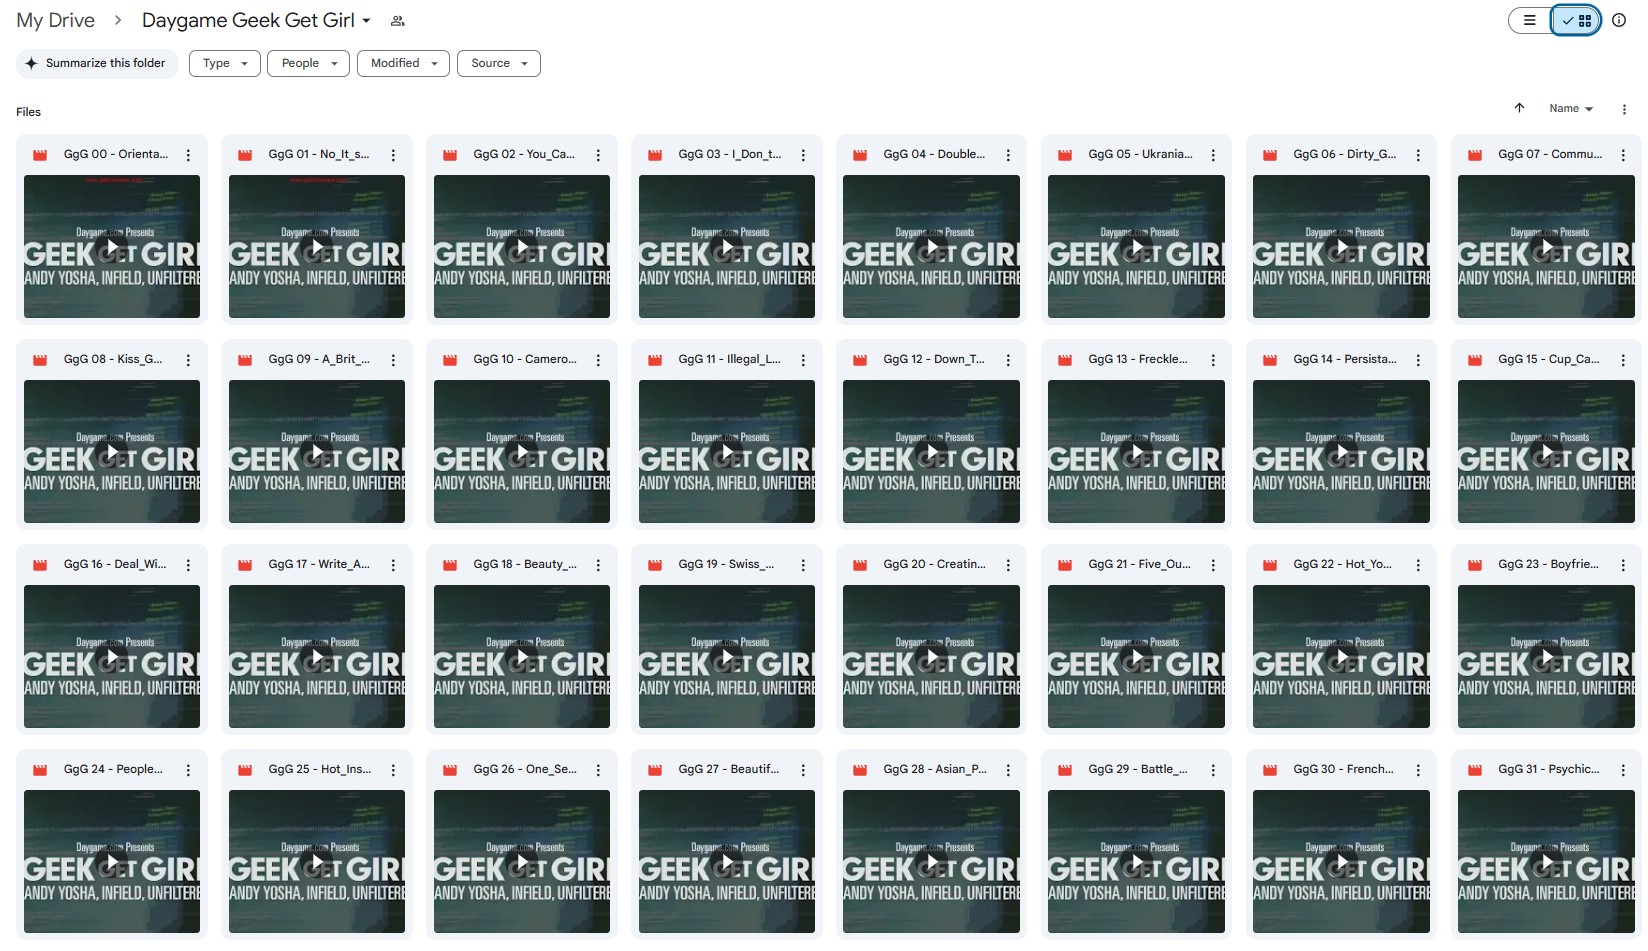
Task: Play the GgG 10 video thumbnail
Action: pyautogui.click(x=521, y=452)
